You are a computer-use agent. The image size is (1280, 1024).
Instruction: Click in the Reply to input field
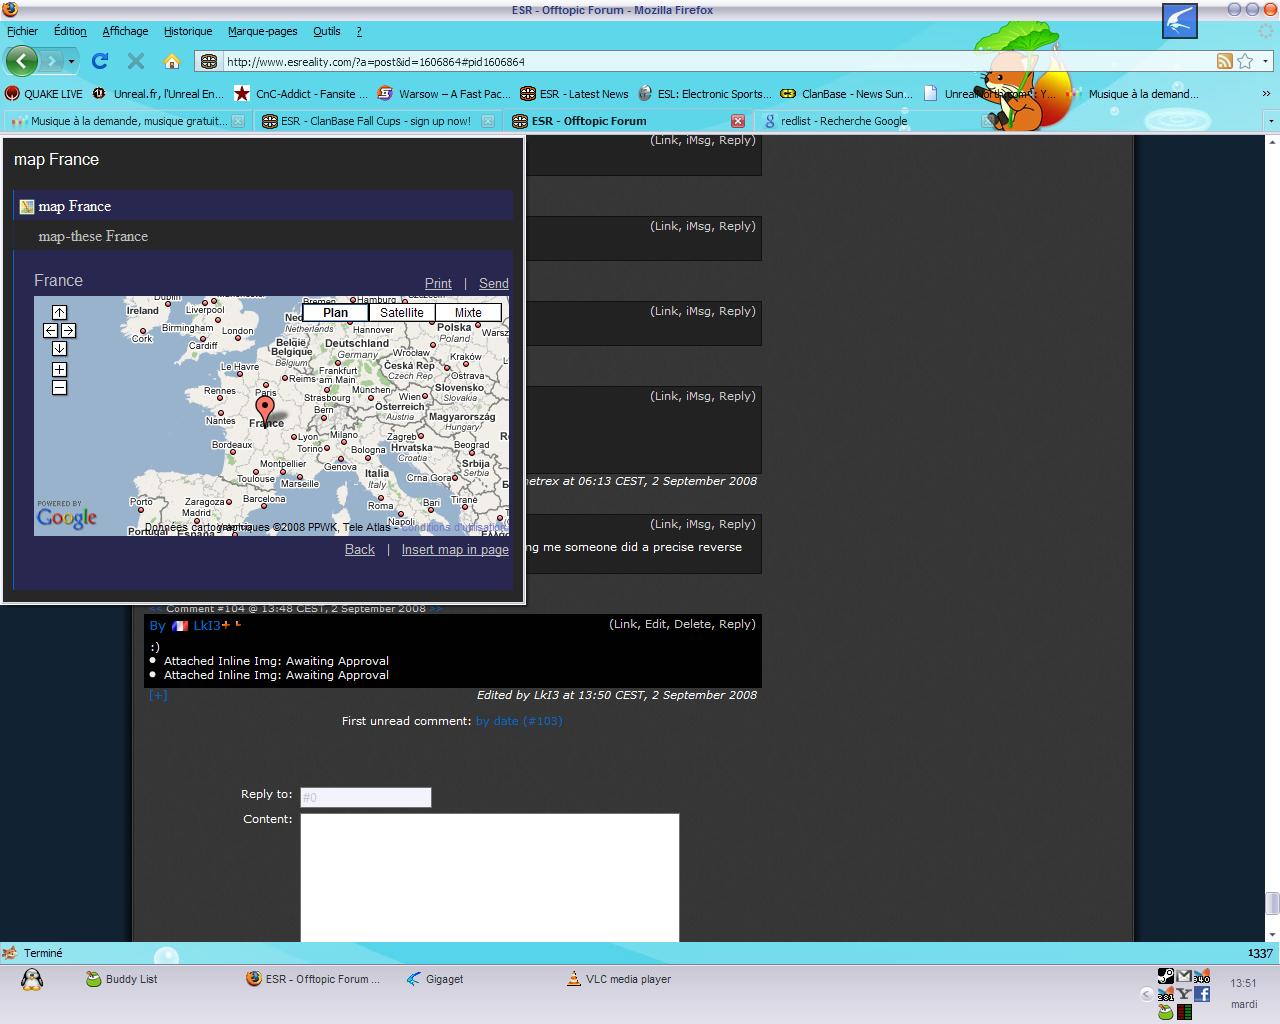click(x=365, y=797)
